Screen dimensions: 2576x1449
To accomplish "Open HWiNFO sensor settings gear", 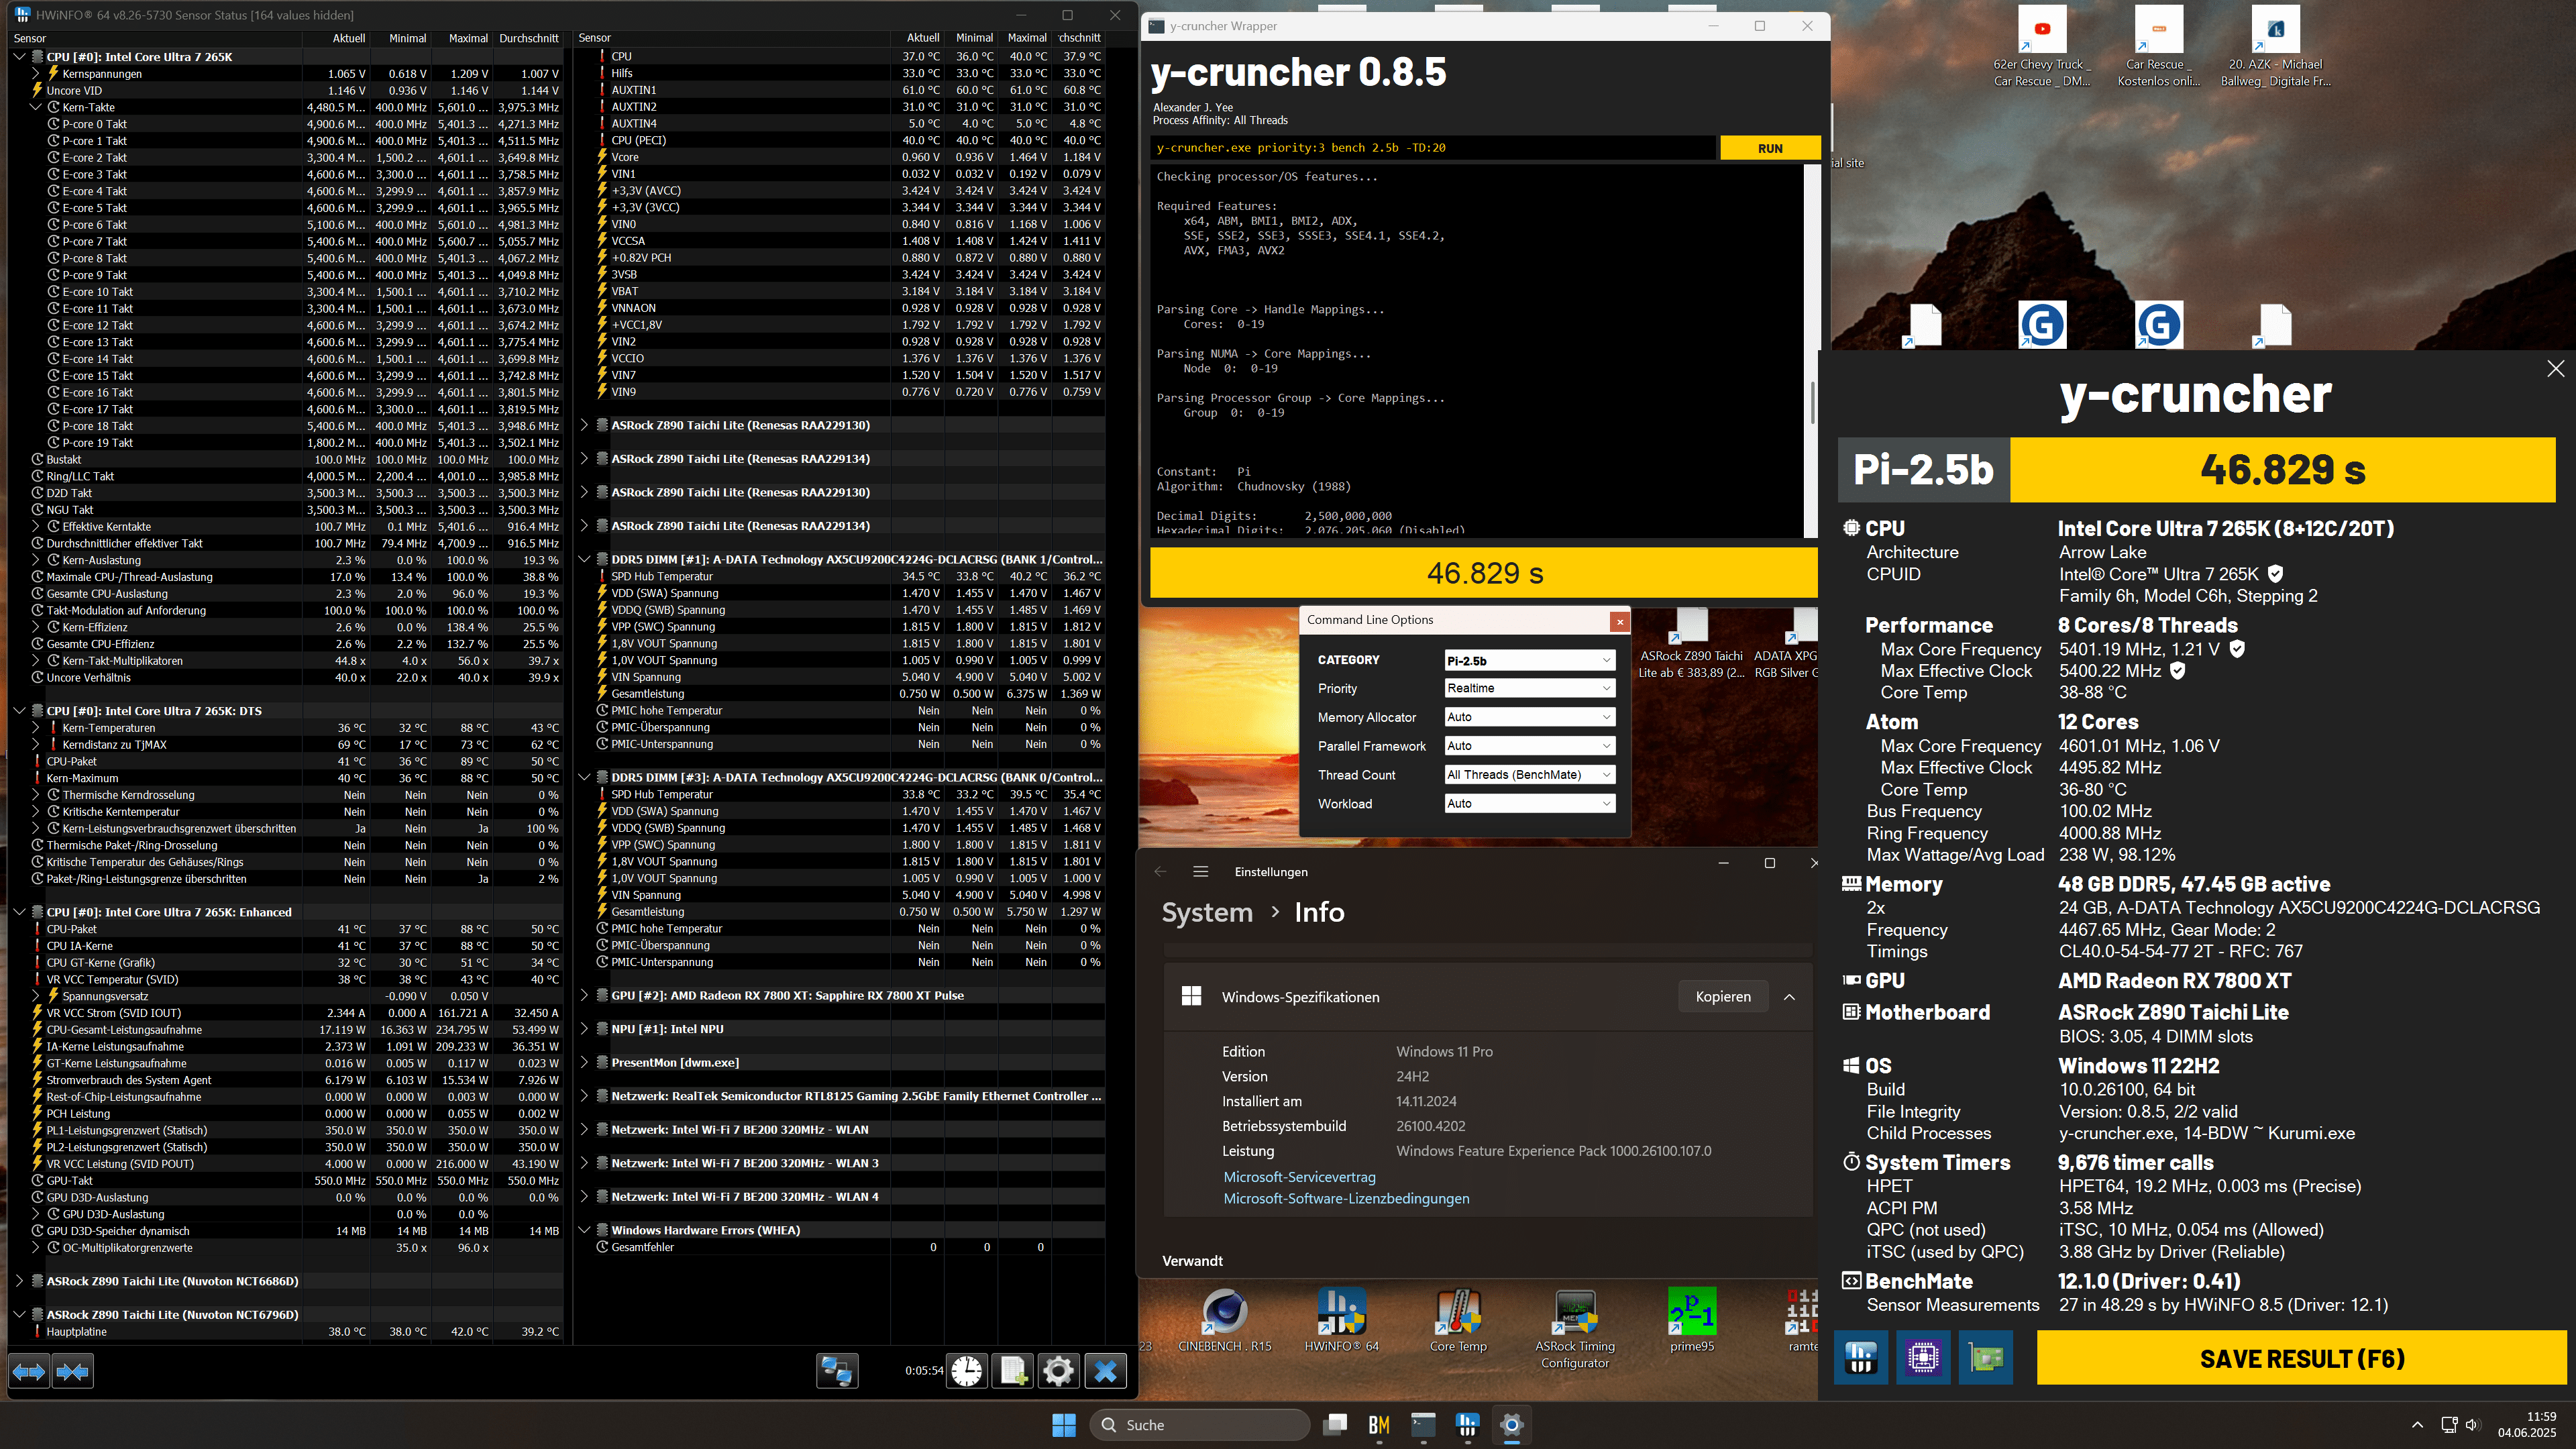I will click(x=1058, y=1371).
